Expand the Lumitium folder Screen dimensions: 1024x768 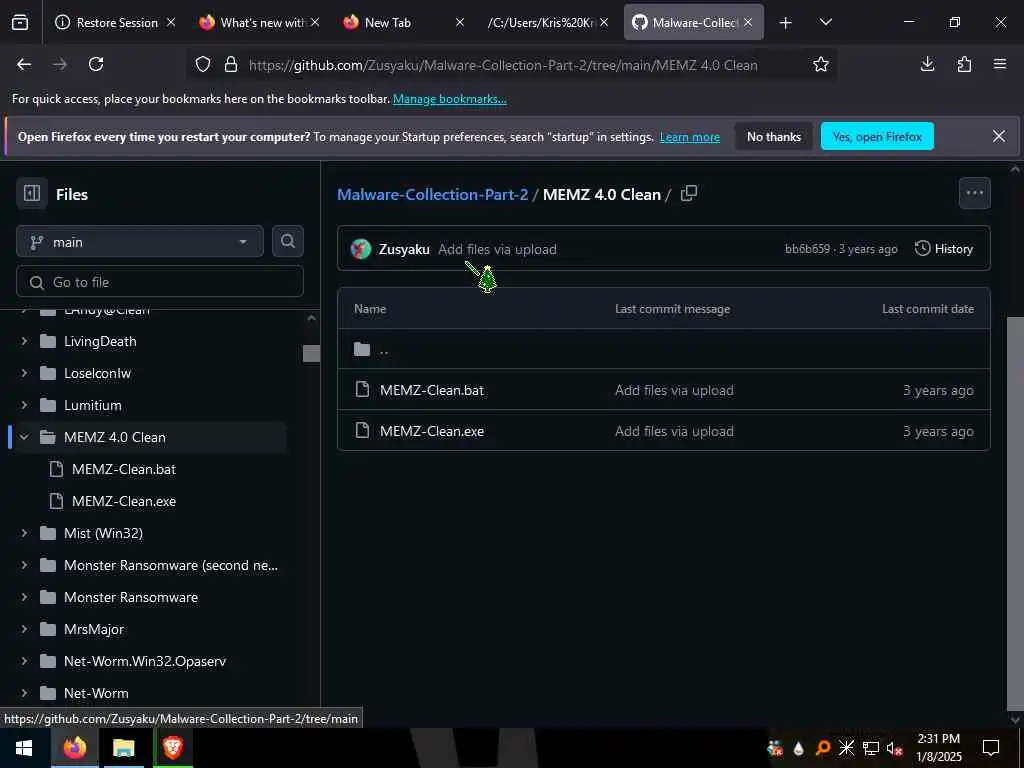point(24,406)
